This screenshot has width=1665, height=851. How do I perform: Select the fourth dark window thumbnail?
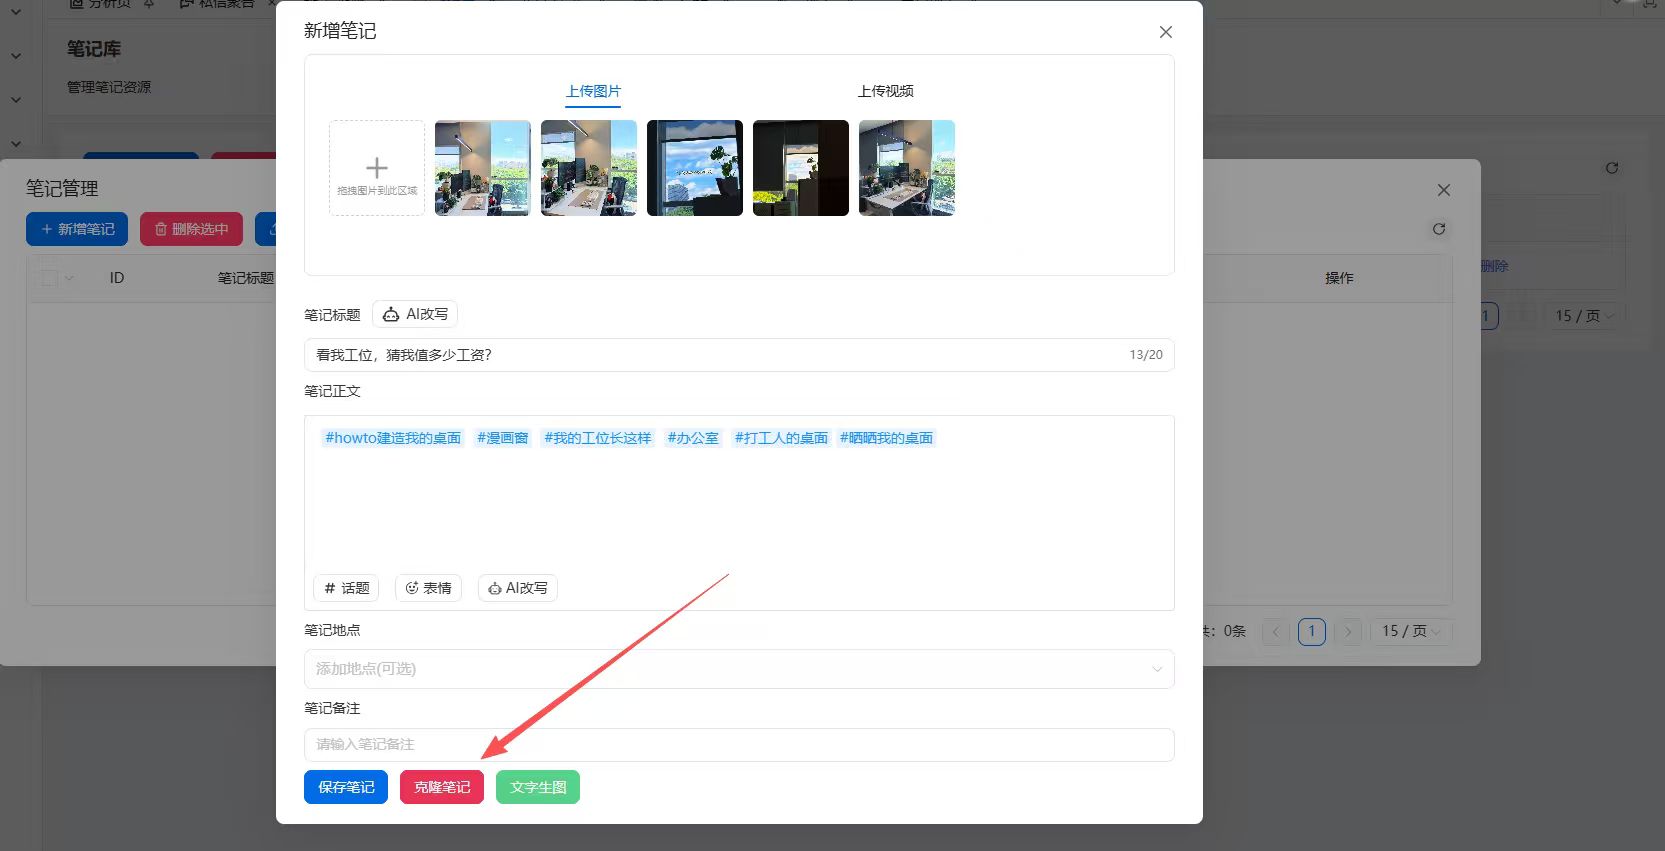tap(801, 168)
